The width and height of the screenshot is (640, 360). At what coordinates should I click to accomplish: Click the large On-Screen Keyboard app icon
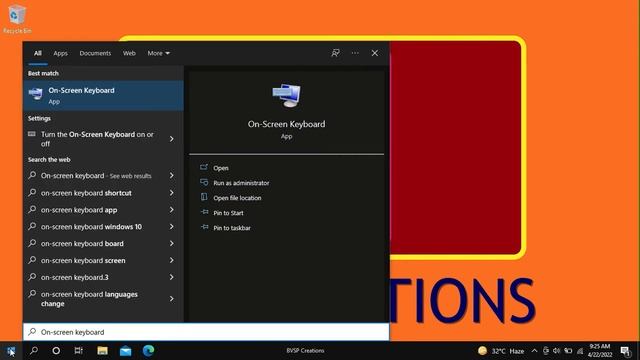(x=287, y=95)
